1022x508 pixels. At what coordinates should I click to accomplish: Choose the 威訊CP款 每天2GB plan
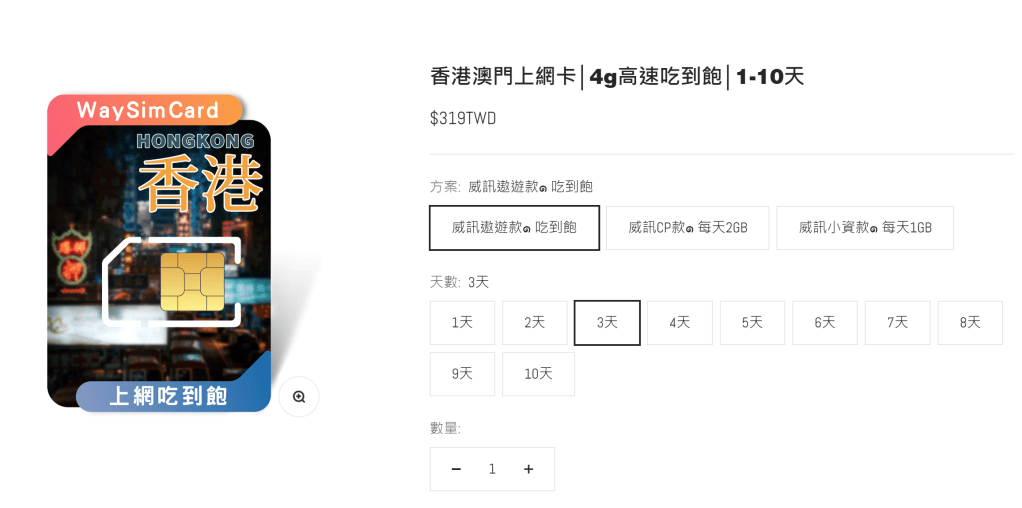[688, 228]
